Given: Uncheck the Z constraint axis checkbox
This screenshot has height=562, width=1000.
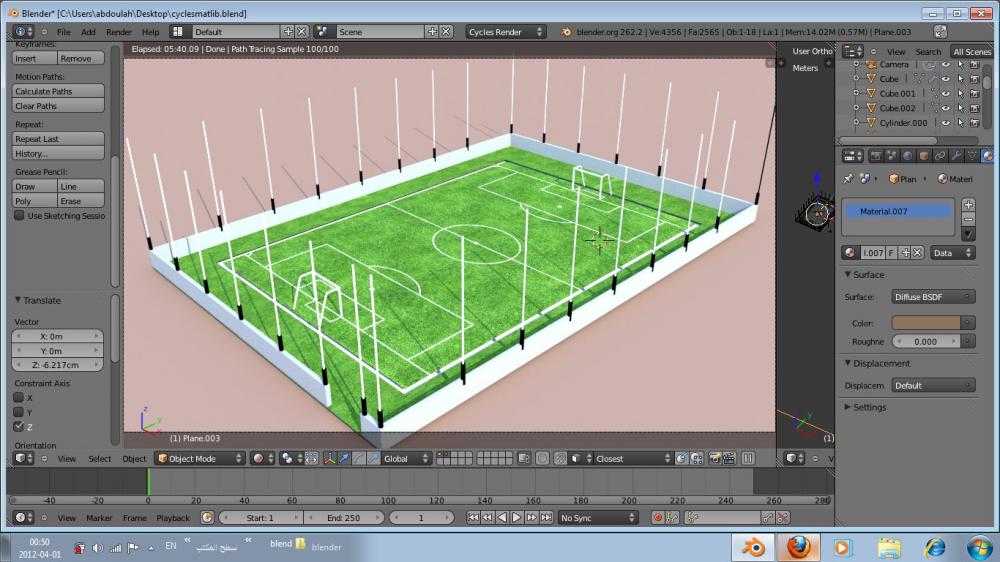Looking at the screenshot, I should click(x=18, y=426).
